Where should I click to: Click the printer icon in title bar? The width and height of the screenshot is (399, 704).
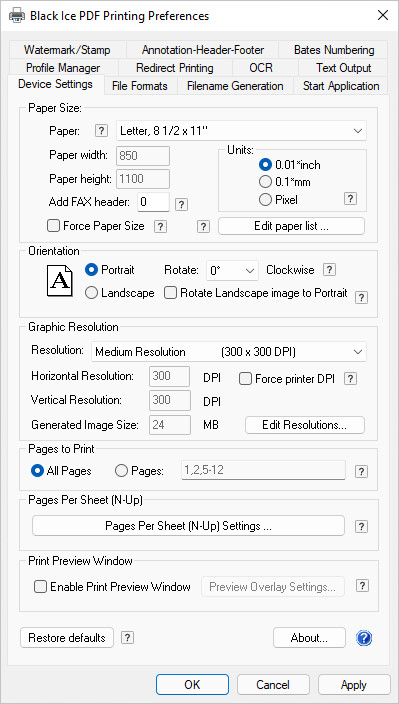17,16
